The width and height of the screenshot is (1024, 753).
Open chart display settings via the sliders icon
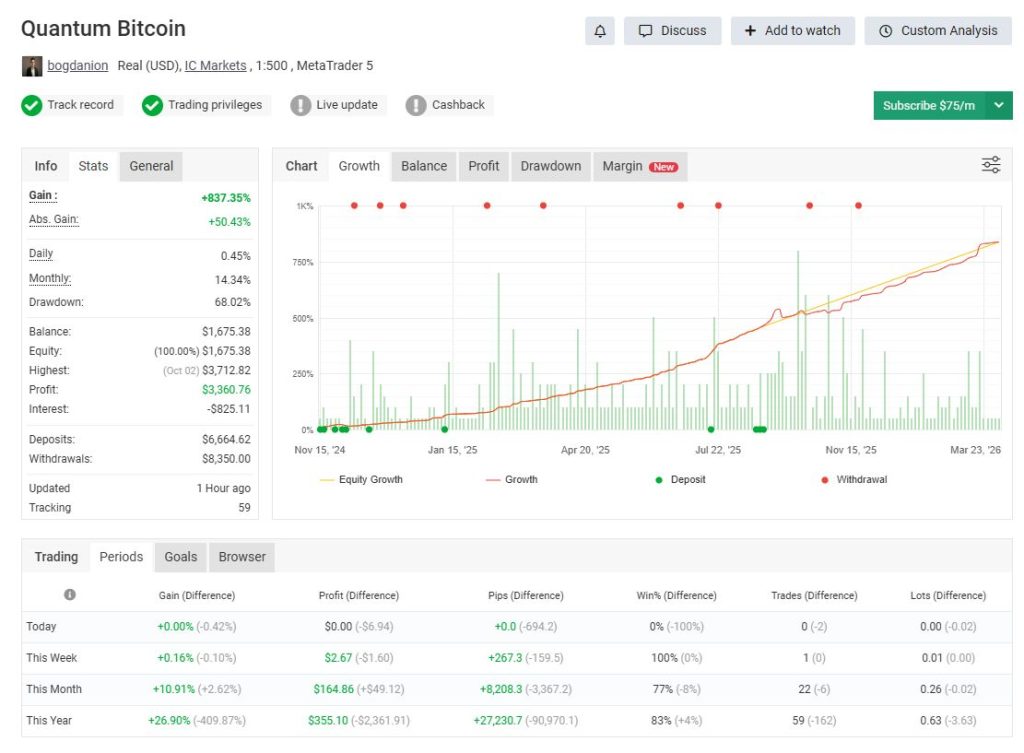coord(990,165)
